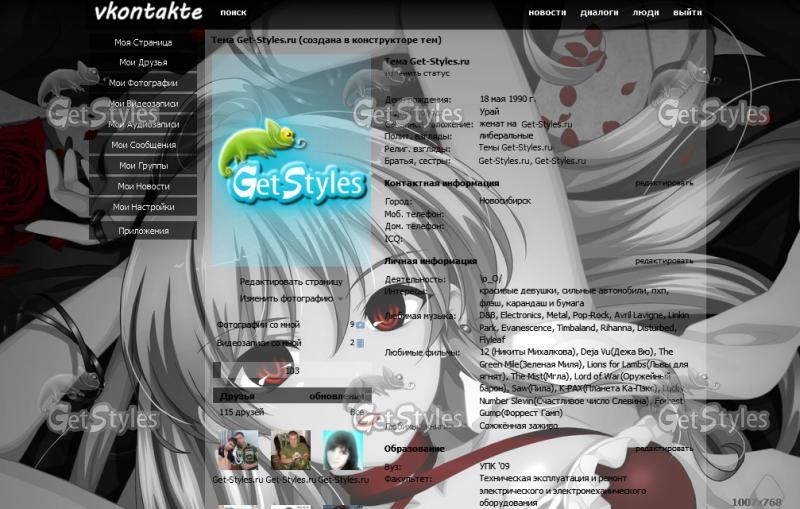Open Приложения in the sidebar
Viewport: 800px width, 509px height.
(143, 231)
